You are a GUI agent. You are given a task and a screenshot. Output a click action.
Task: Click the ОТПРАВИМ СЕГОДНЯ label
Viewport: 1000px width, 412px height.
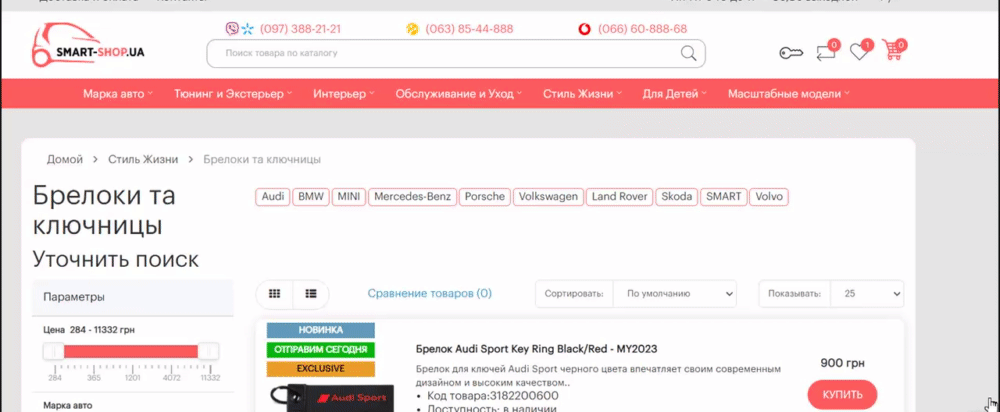point(321,349)
